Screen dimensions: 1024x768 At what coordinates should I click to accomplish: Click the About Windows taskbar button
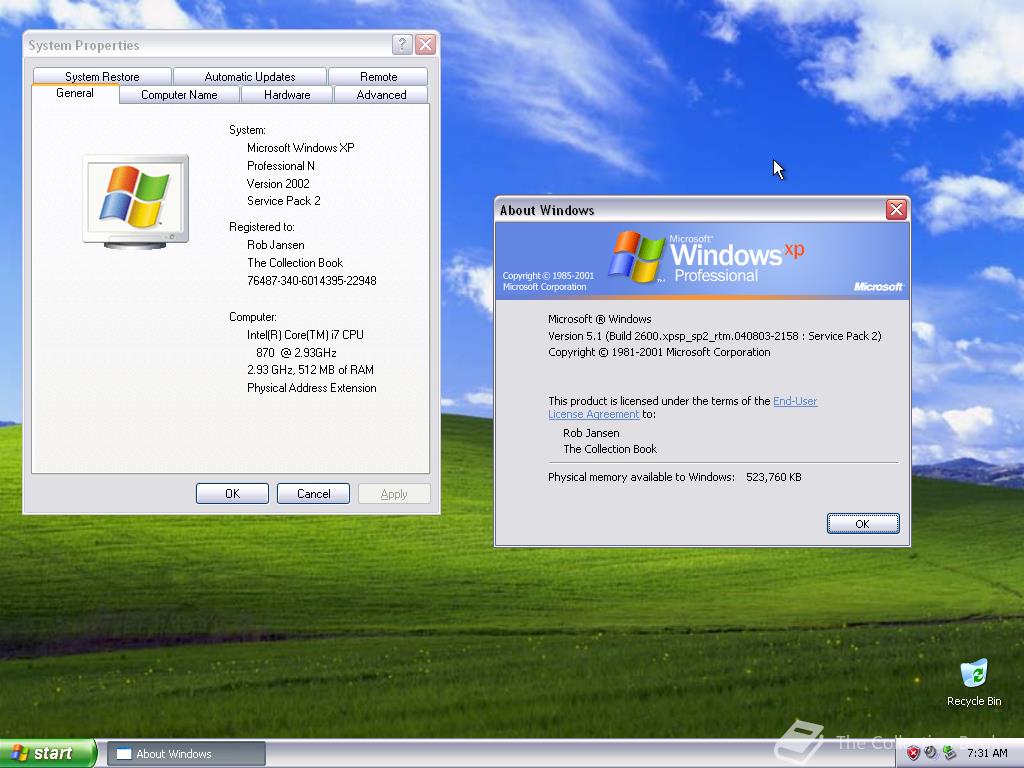(x=186, y=754)
